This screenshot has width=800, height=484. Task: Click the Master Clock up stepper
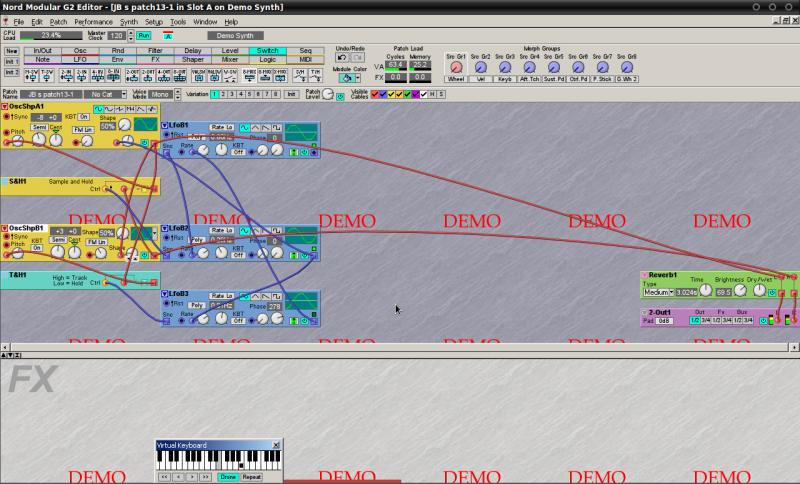tap(131, 33)
